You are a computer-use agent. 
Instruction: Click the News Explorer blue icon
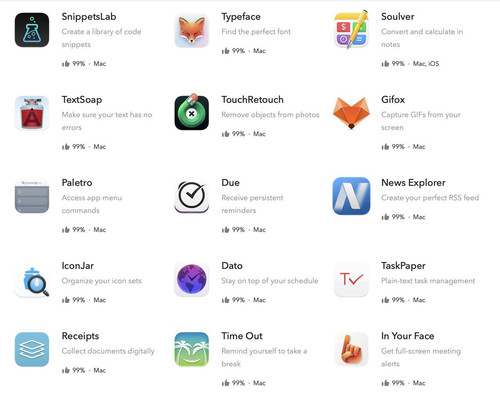point(351,196)
